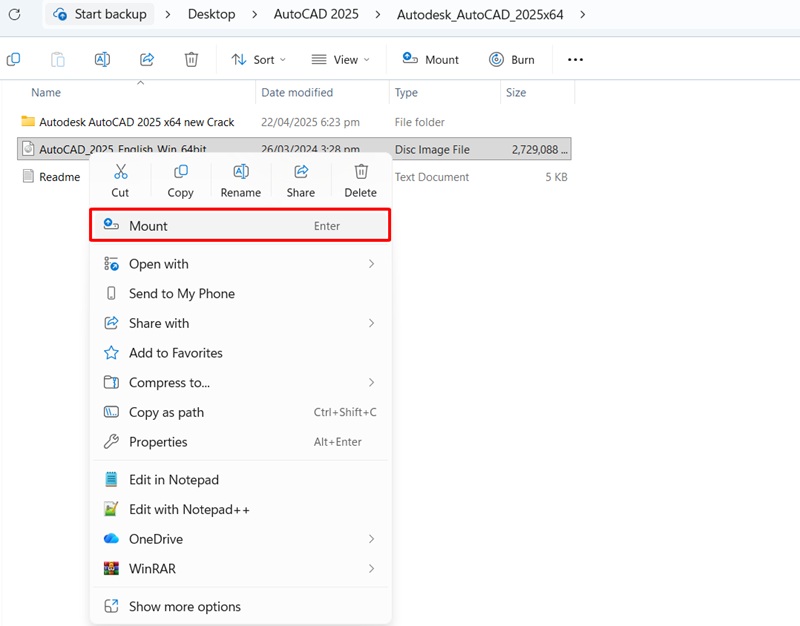Open the Sort dropdown
This screenshot has height=626, width=800.
[x=258, y=59]
